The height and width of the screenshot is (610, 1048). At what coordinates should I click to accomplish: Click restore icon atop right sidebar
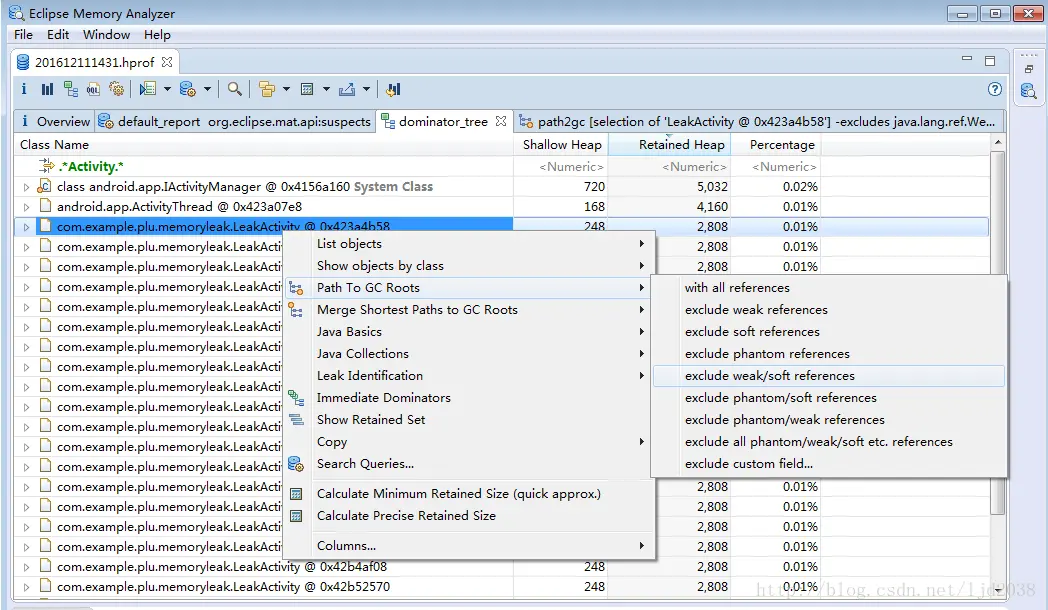1029,69
